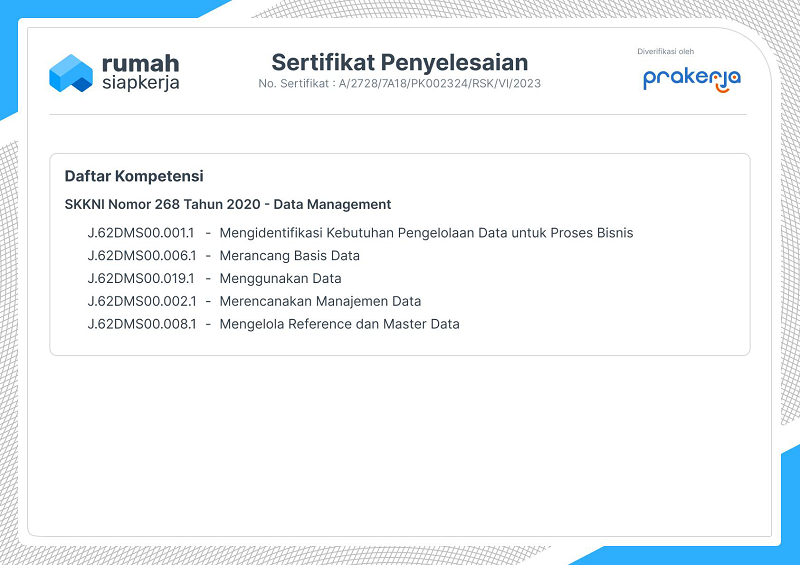Click competency code J.62DMS00.008.1
Viewport: 800px width, 565px height.
(141, 324)
